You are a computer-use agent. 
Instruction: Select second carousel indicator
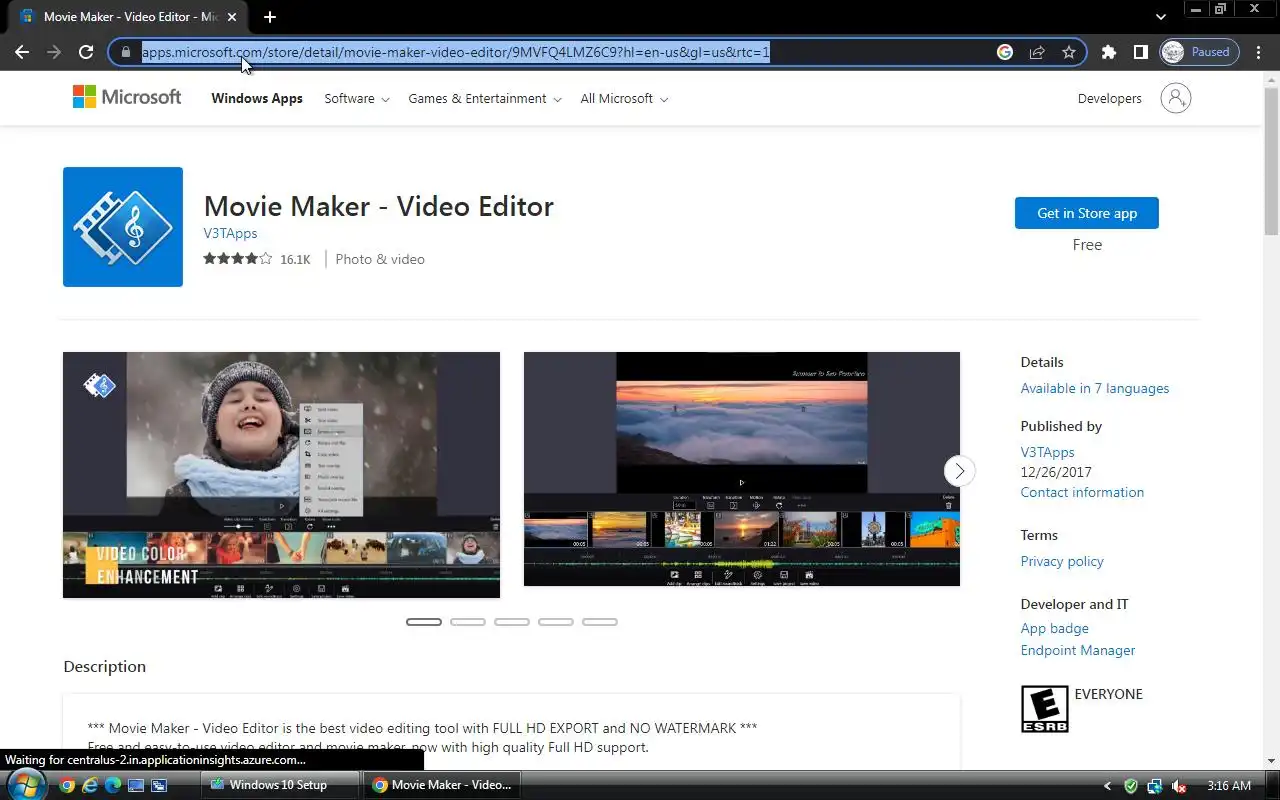point(468,622)
